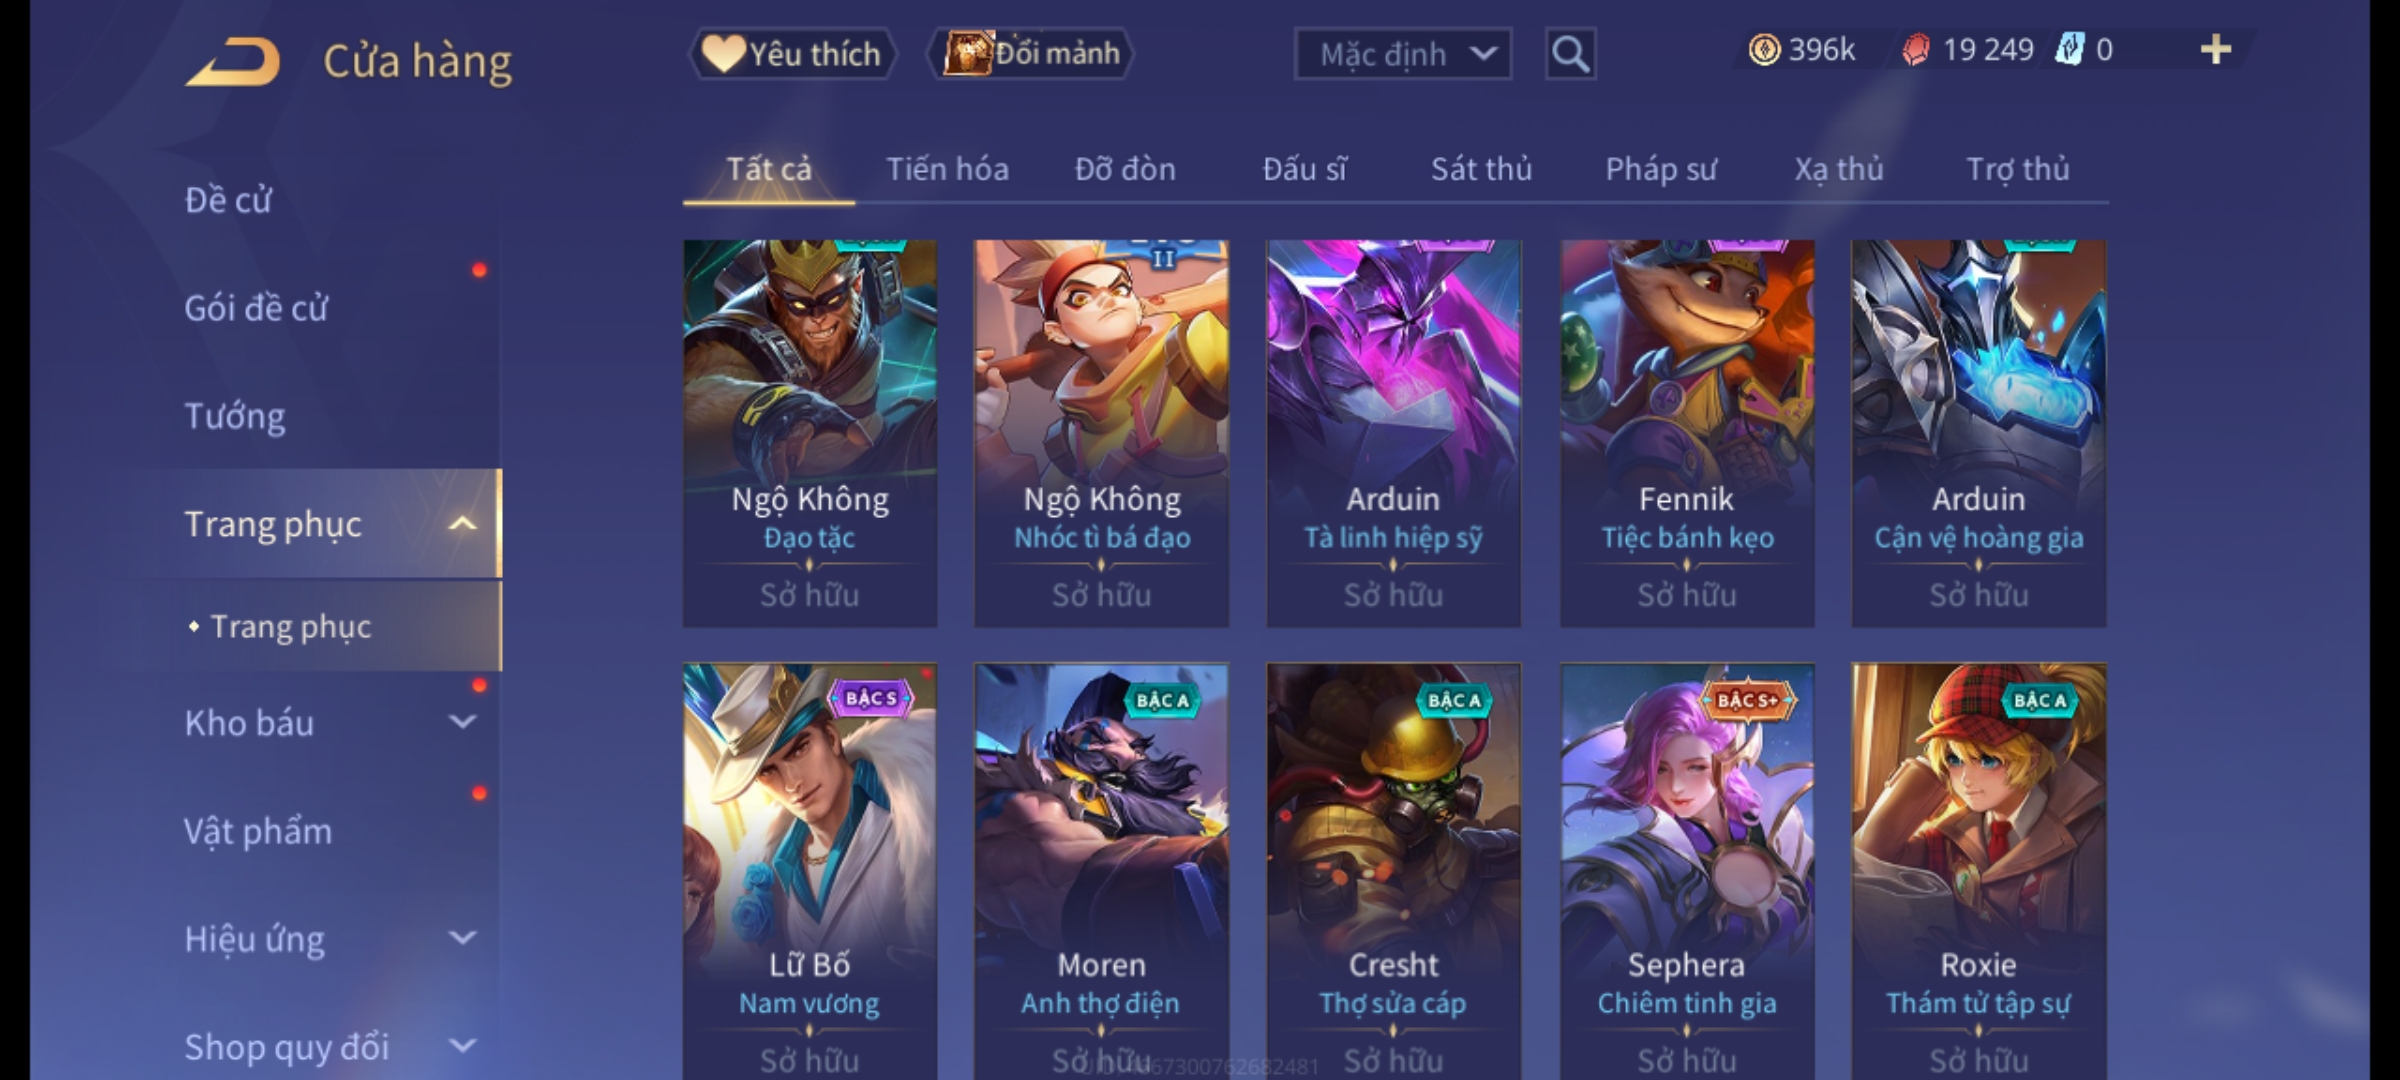Image resolution: width=2400 pixels, height=1080 pixels.
Task: Switch to the Tiến hóa tab
Action: [x=947, y=169]
